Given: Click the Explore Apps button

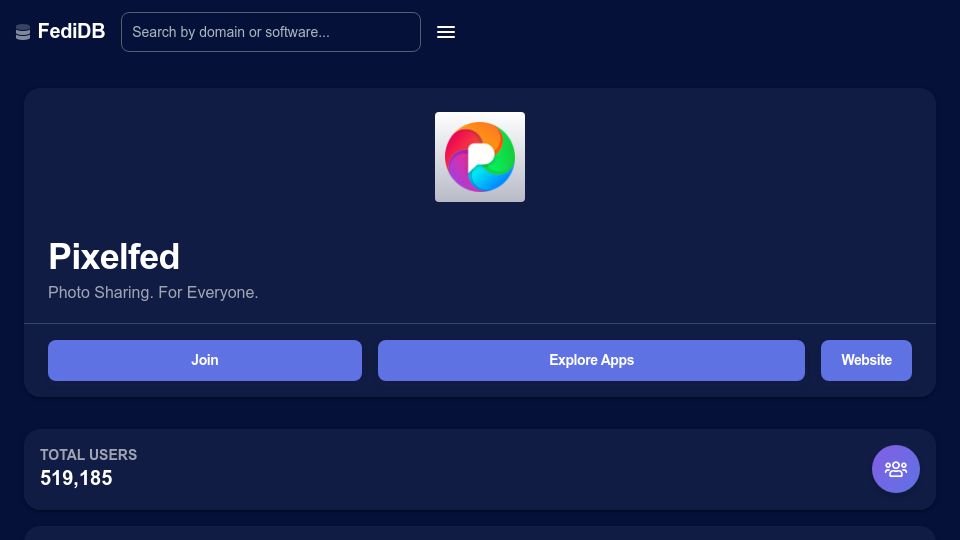Looking at the screenshot, I should coord(591,360).
